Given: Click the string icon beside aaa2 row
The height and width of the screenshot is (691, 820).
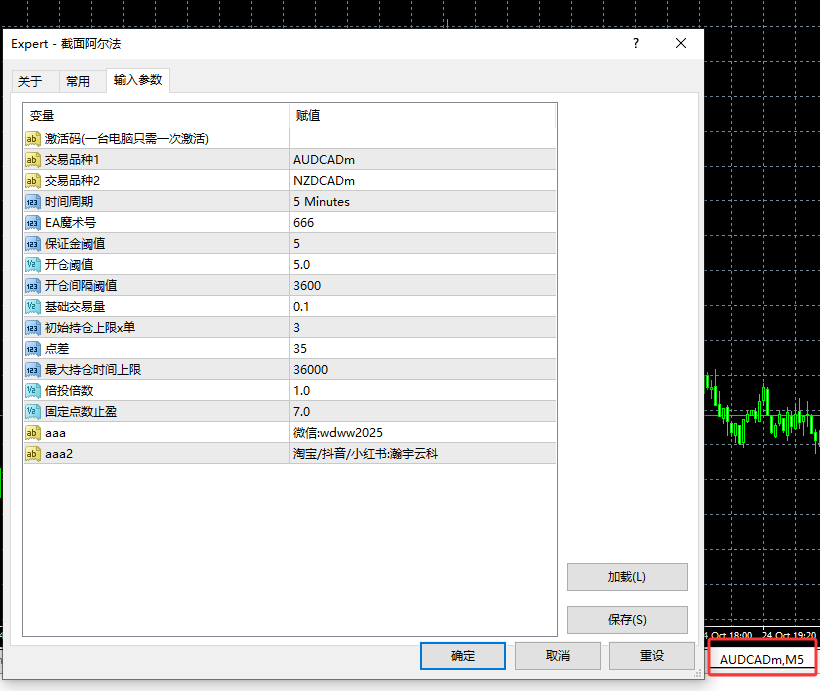Looking at the screenshot, I should pos(32,454).
